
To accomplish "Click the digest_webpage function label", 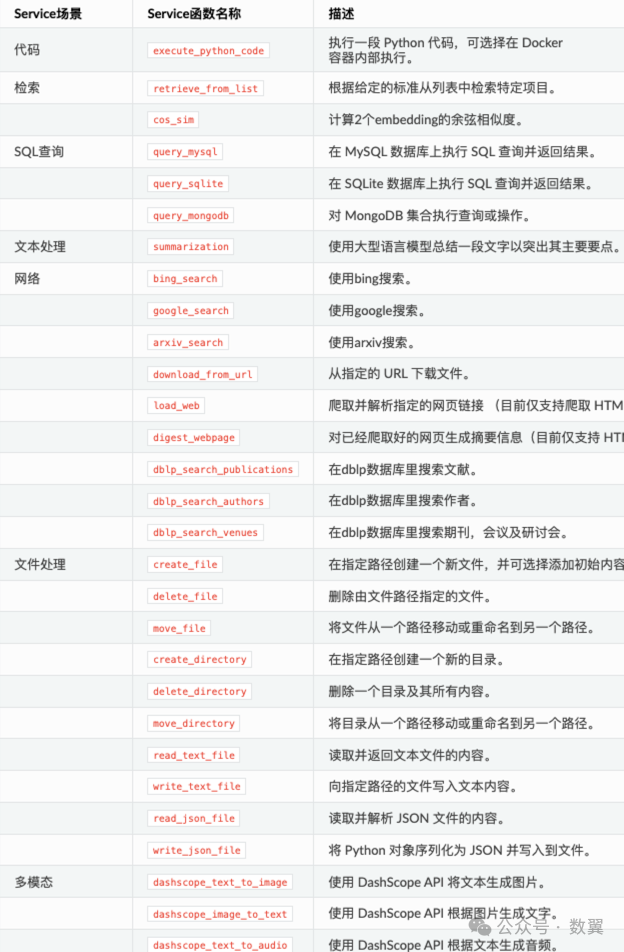I will tap(194, 438).
